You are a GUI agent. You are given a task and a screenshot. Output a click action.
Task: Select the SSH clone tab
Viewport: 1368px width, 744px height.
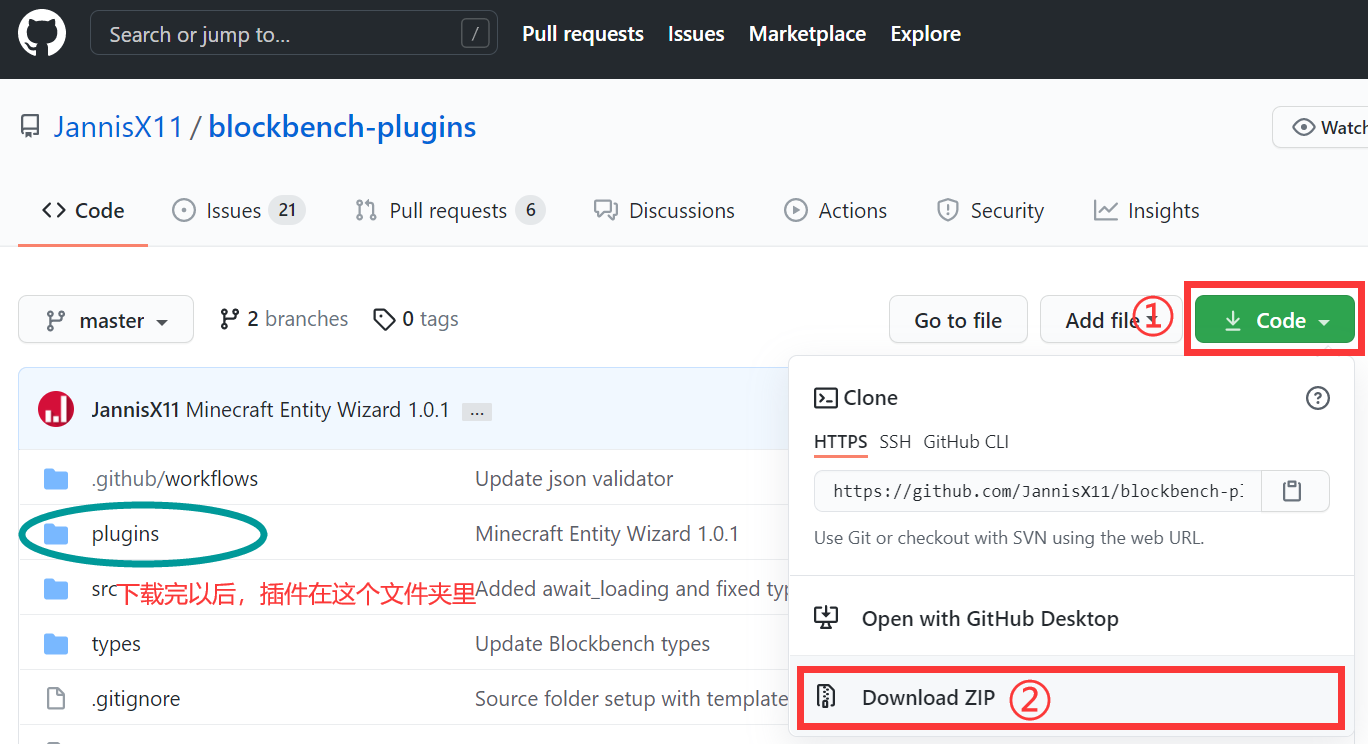tap(895, 442)
